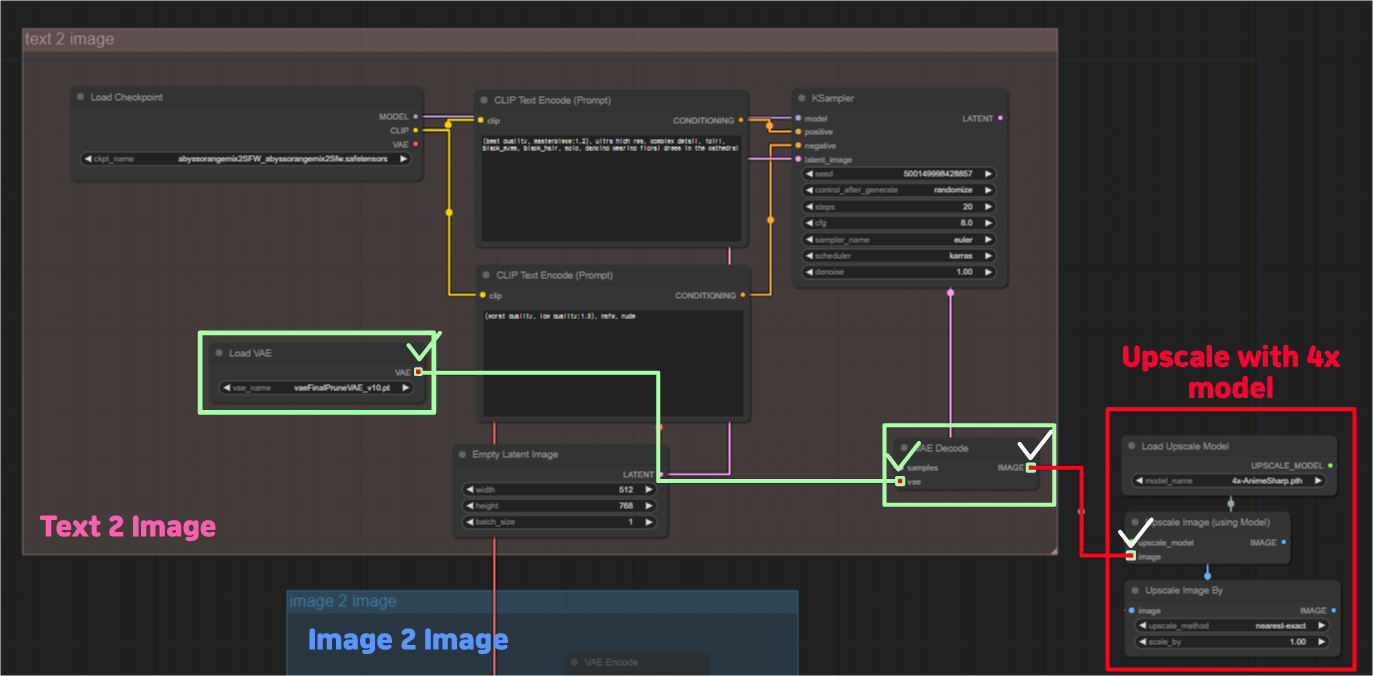Increase batch_size with right arrow

(x=649, y=522)
